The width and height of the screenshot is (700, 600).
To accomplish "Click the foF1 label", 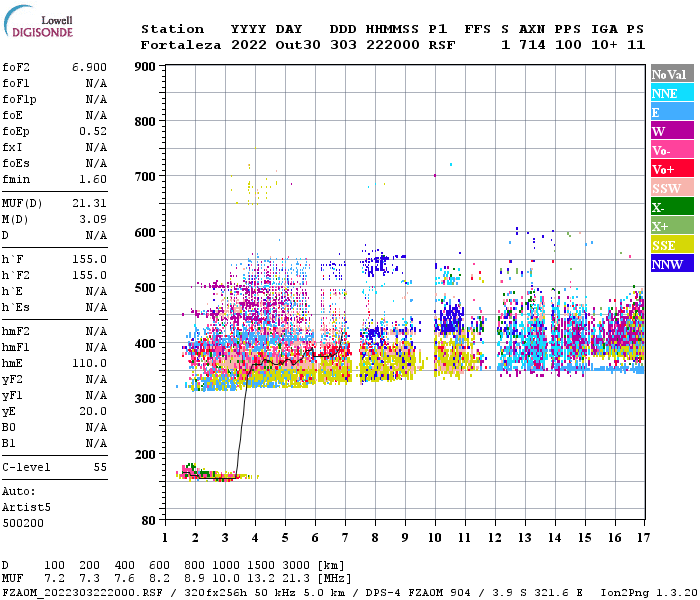I will pyautogui.click(x=16, y=83).
